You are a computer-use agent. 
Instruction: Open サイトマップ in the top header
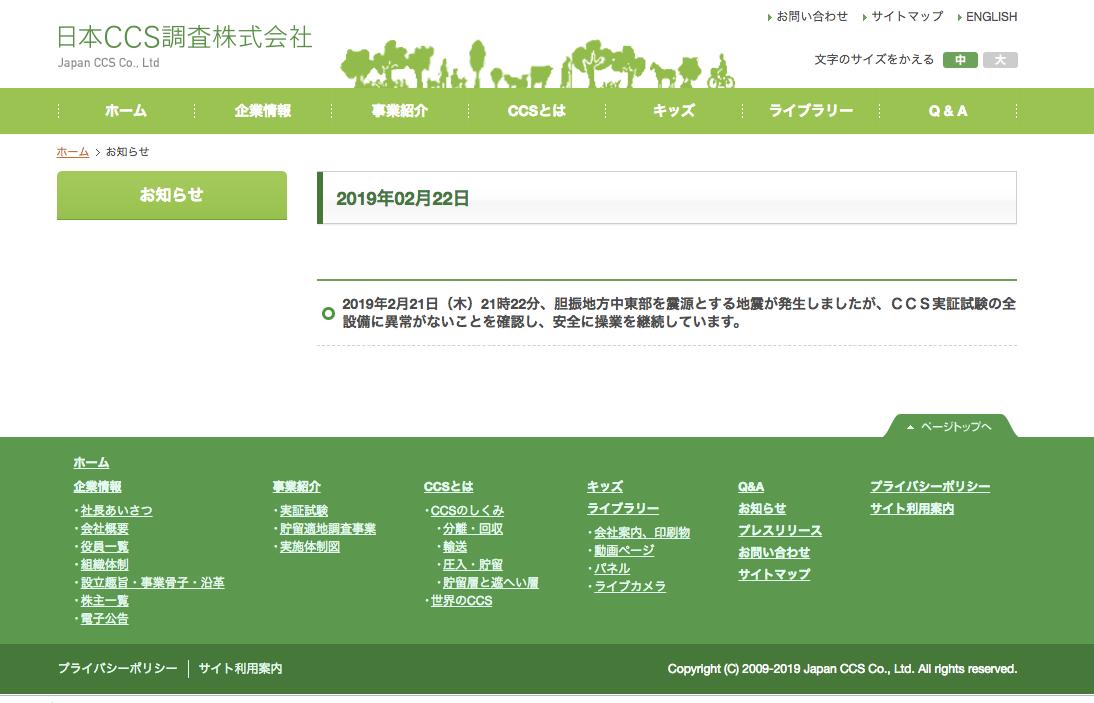[x=907, y=16]
